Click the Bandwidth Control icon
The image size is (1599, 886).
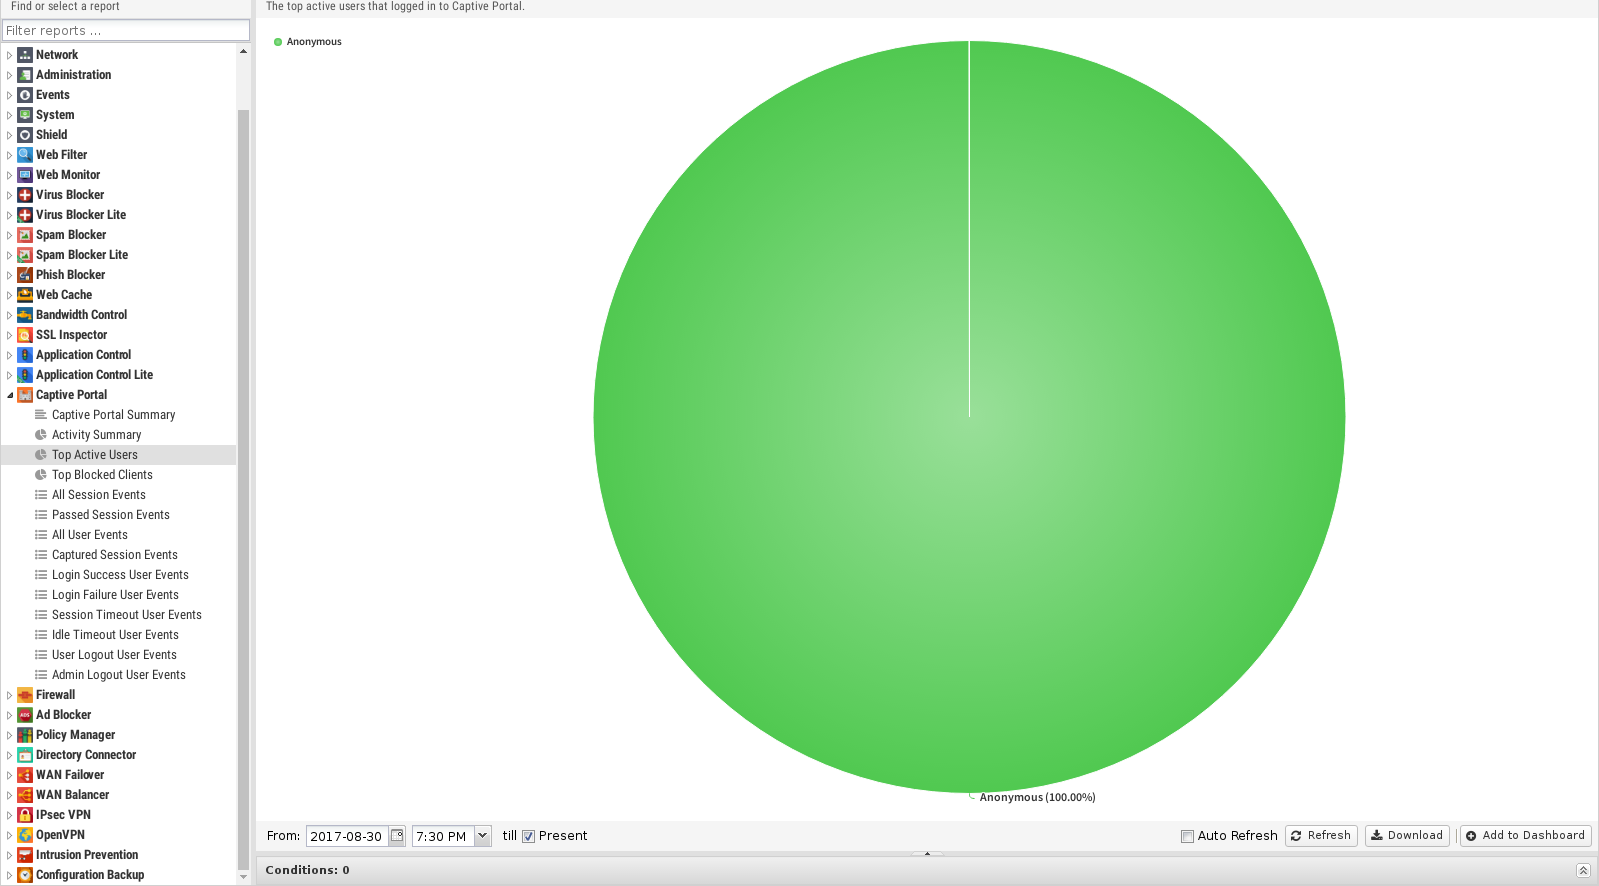coord(25,315)
